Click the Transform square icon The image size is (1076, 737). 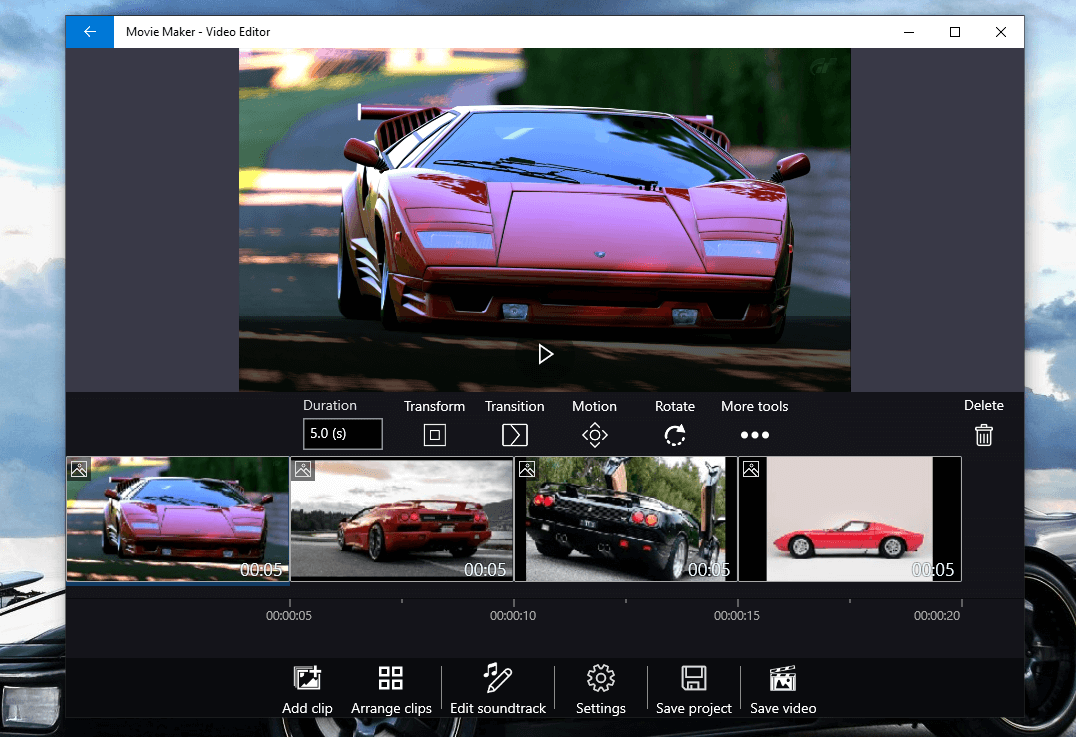[434, 434]
